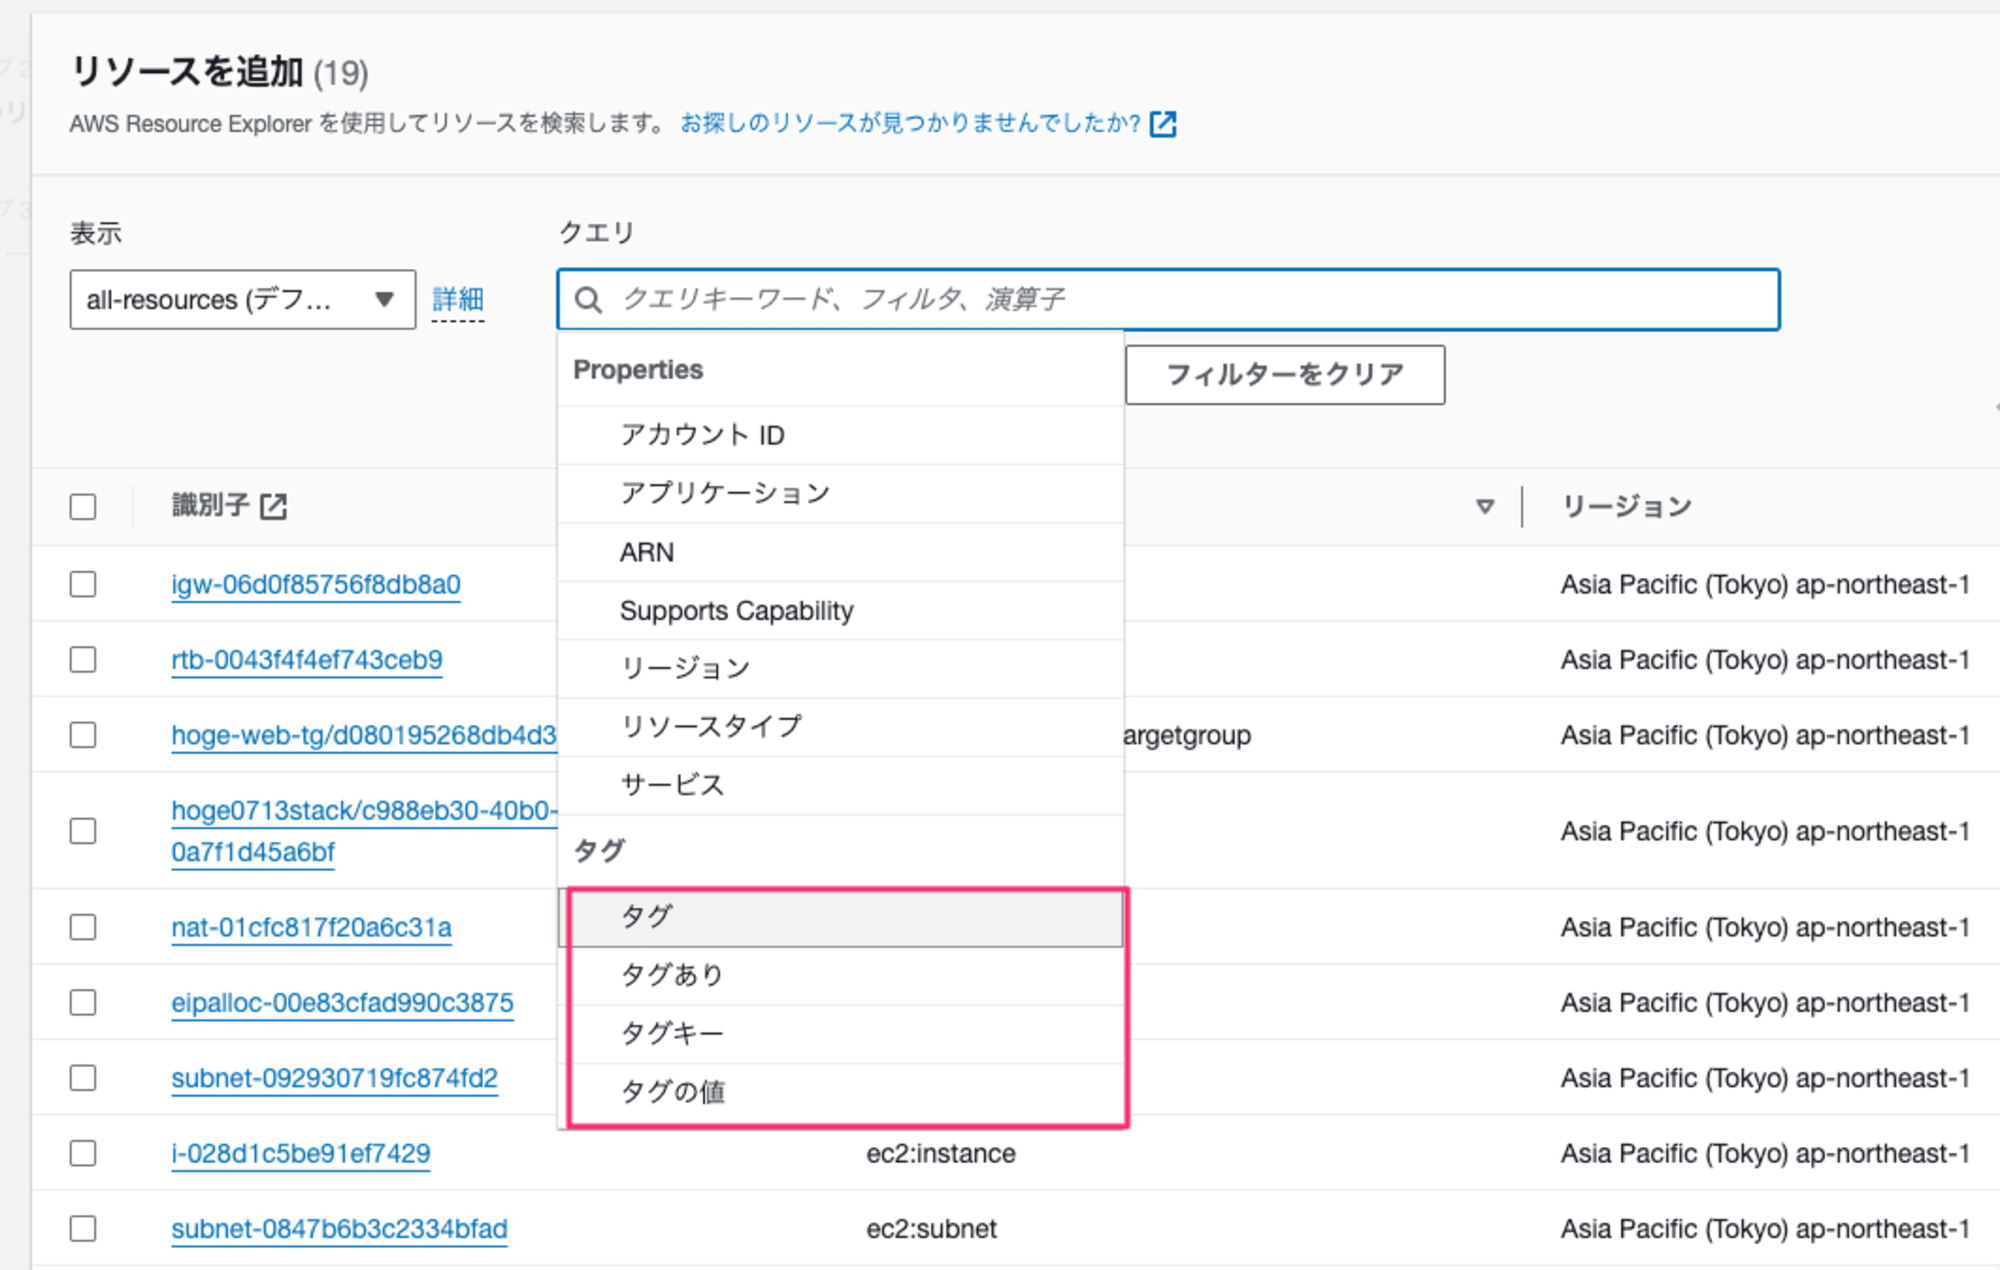Open the i-028d1c5be91ef7429 instance link

(301, 1153)
